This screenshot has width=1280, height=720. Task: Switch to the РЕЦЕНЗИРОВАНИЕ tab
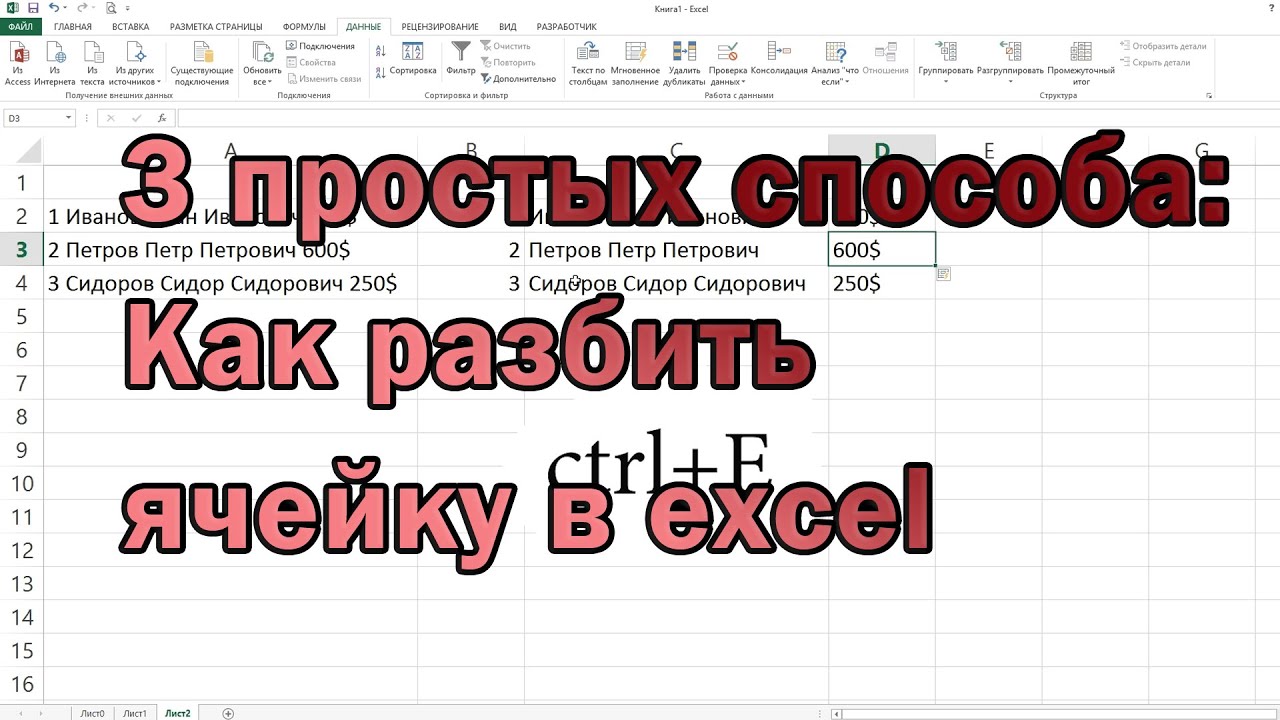[x=440, y=26]
